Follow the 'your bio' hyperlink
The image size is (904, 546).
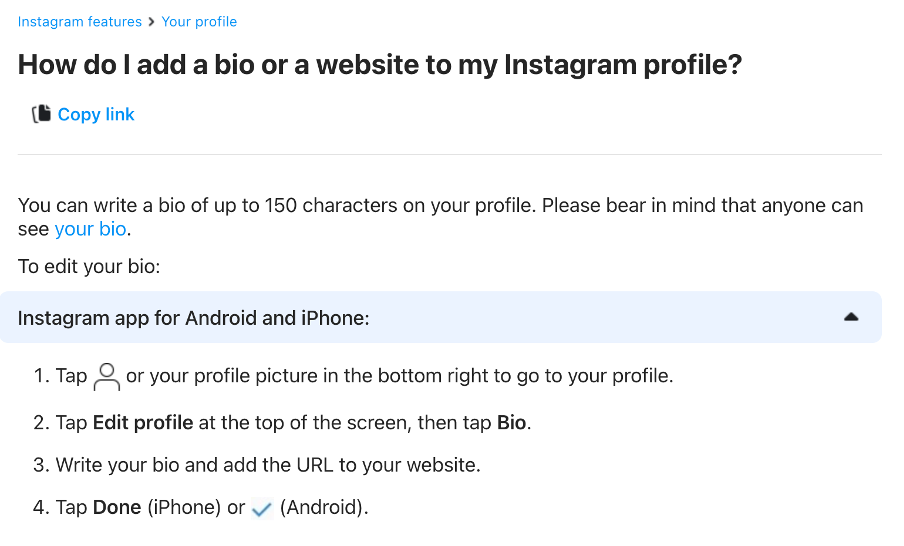pyautogui.click(x=91, y=229)
